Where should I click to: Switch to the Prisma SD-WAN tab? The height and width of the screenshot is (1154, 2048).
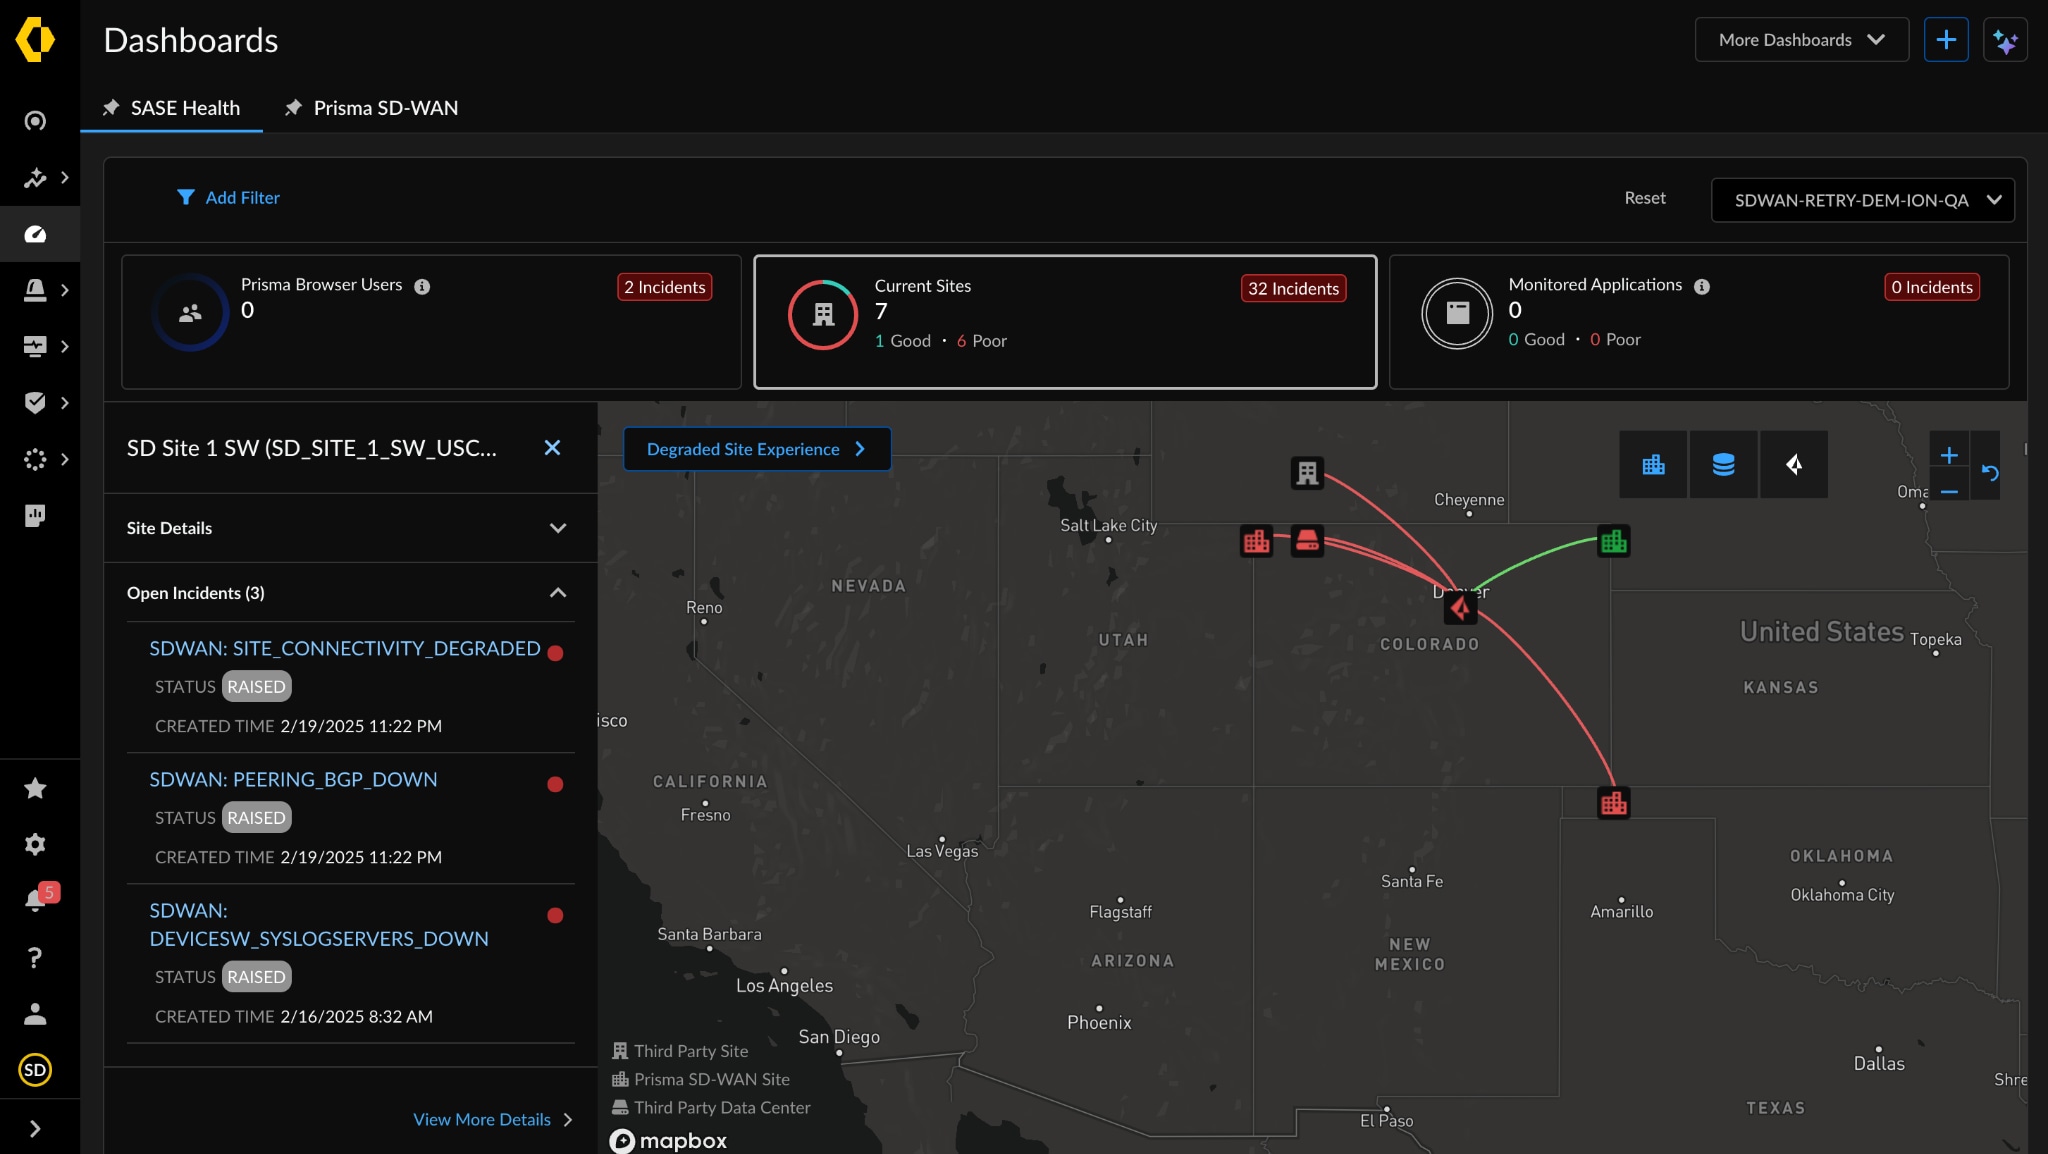click(x=385, y=108)
